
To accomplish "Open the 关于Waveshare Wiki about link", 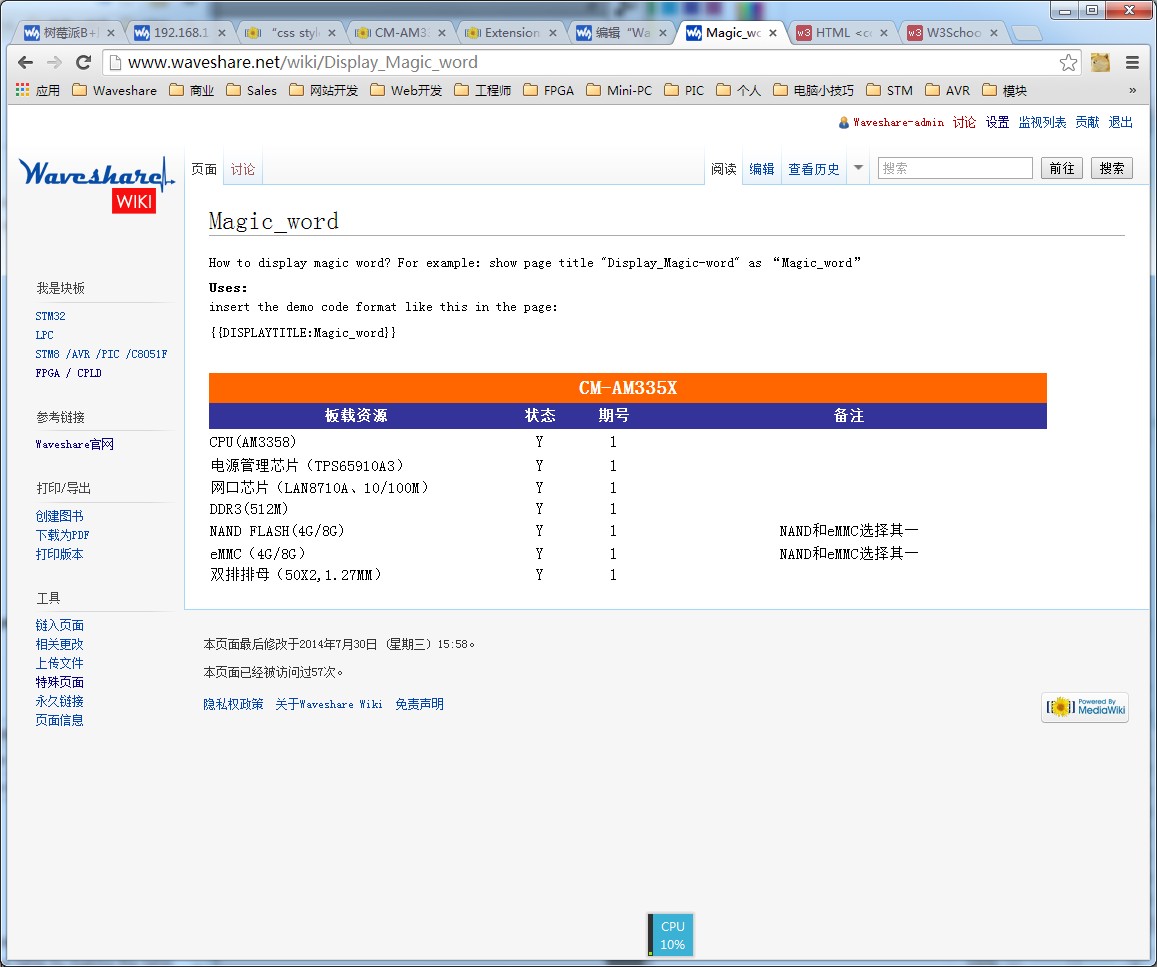I will pos(329,704).
